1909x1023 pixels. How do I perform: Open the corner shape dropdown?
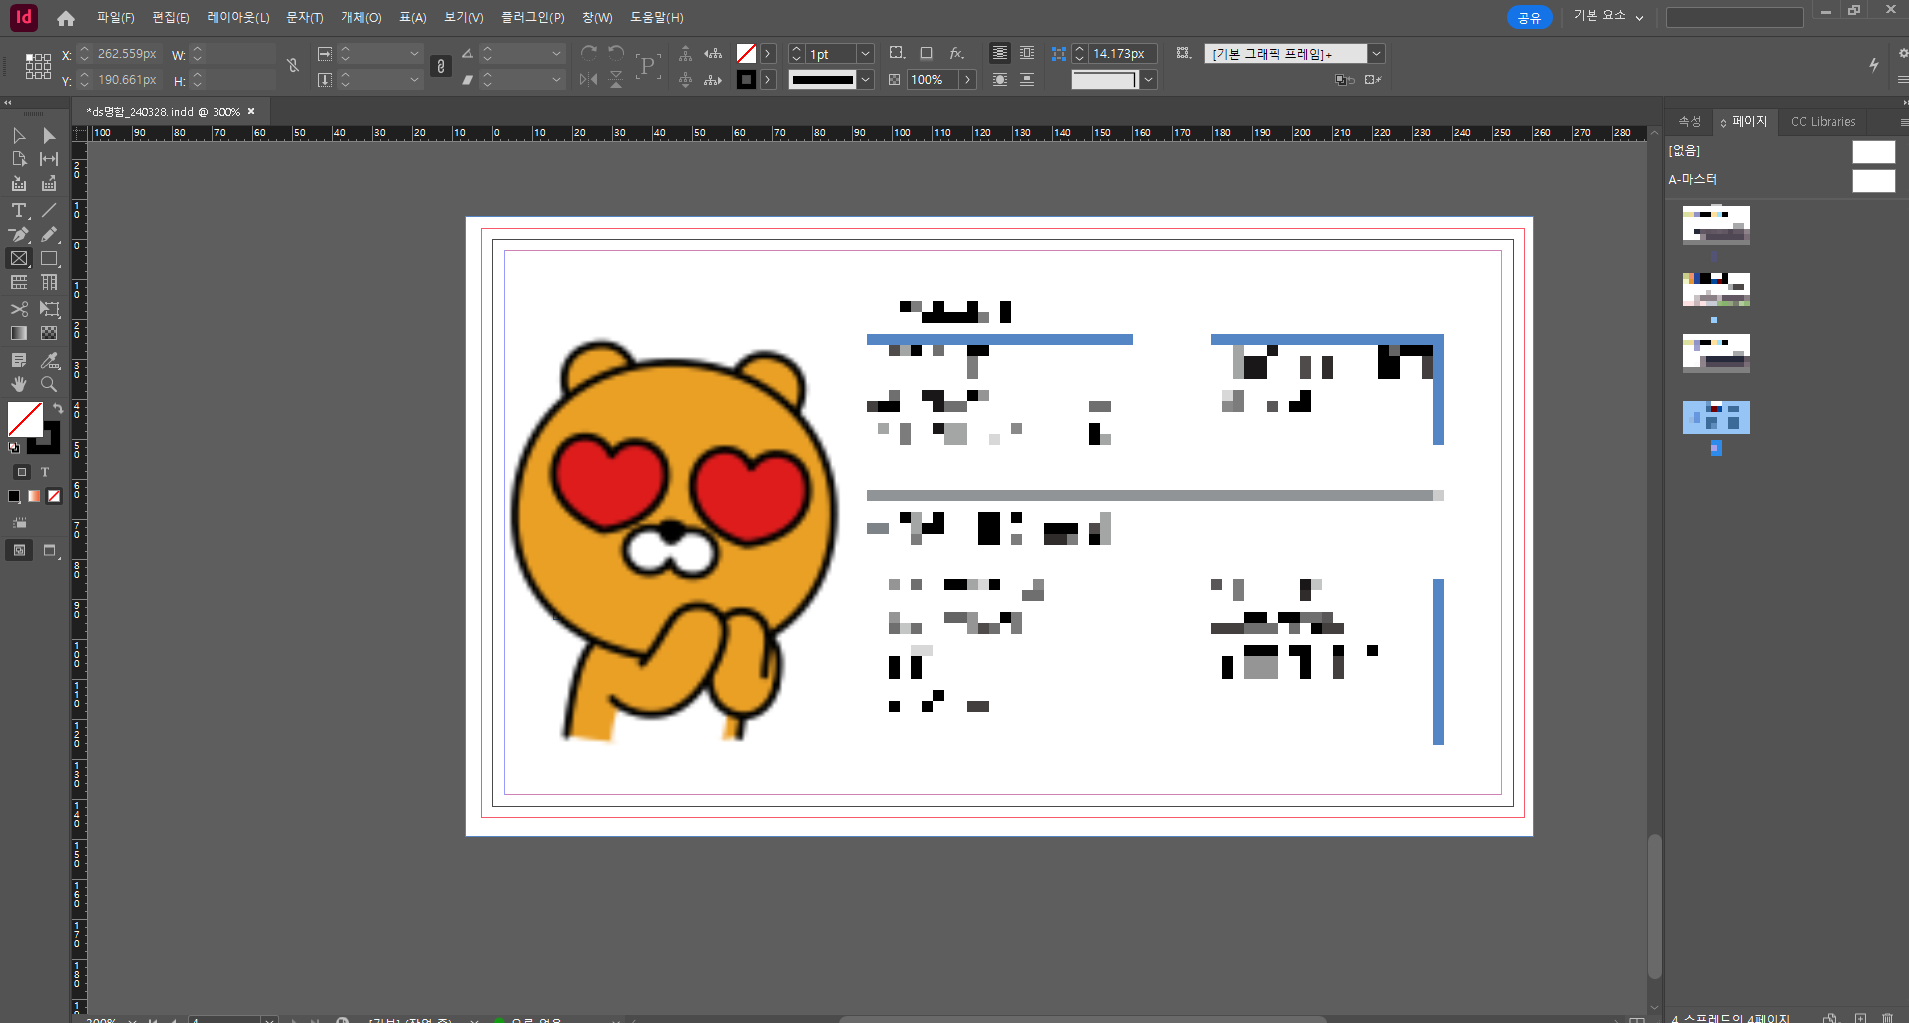(x=1149, y=79)
